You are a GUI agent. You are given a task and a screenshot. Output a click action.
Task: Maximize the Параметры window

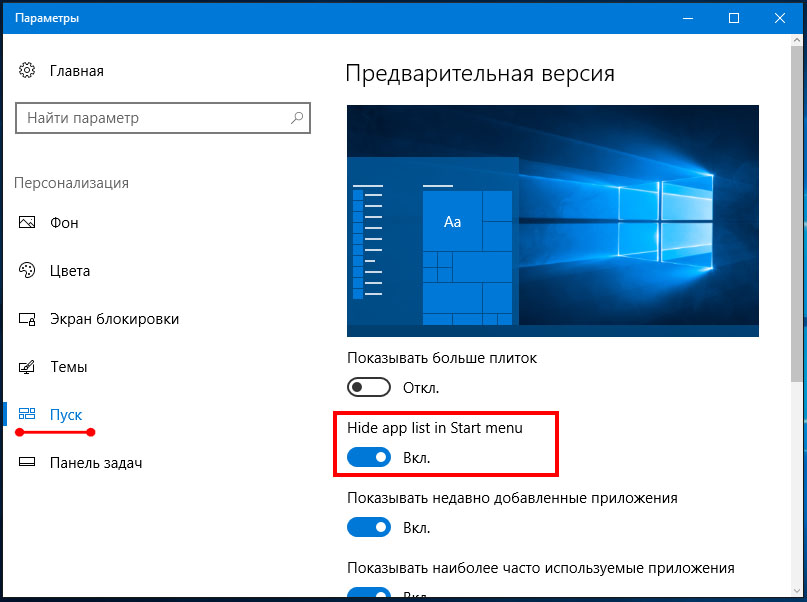(x=734, y=18)
